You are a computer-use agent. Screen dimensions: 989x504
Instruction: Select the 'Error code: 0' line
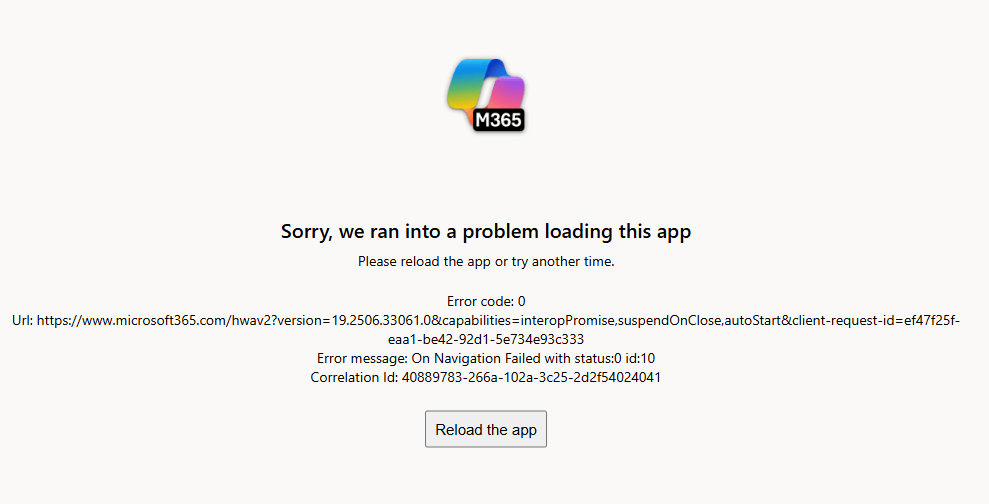[x=486, y=302]
